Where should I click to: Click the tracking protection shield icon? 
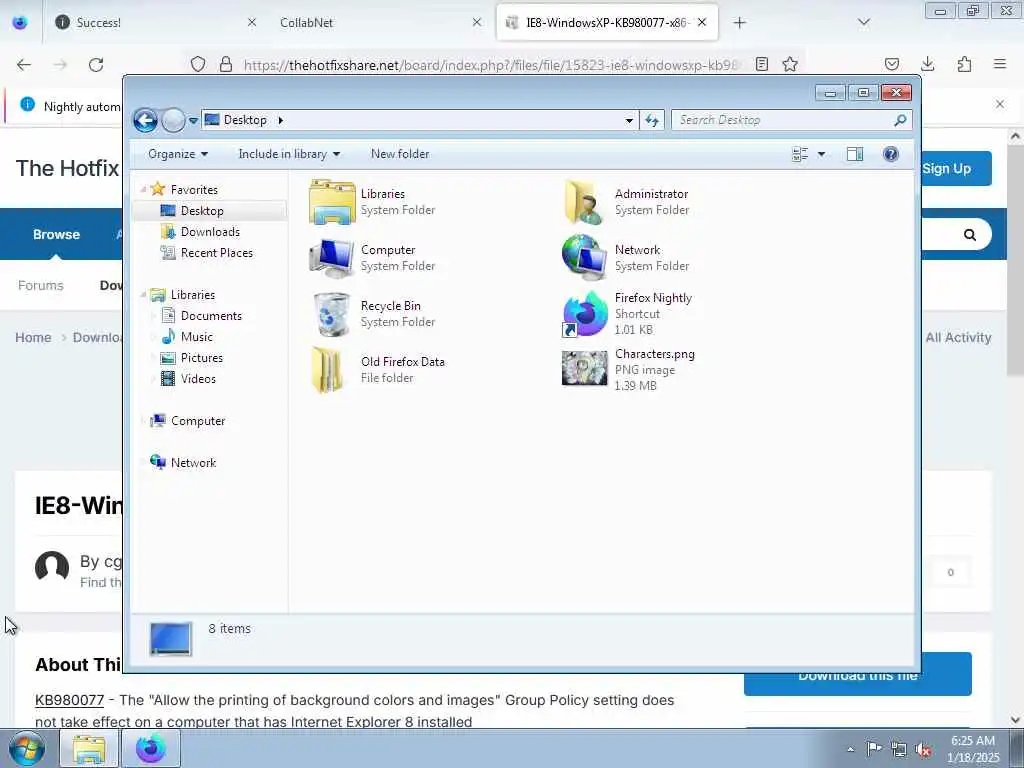click(x=198, y=65)
